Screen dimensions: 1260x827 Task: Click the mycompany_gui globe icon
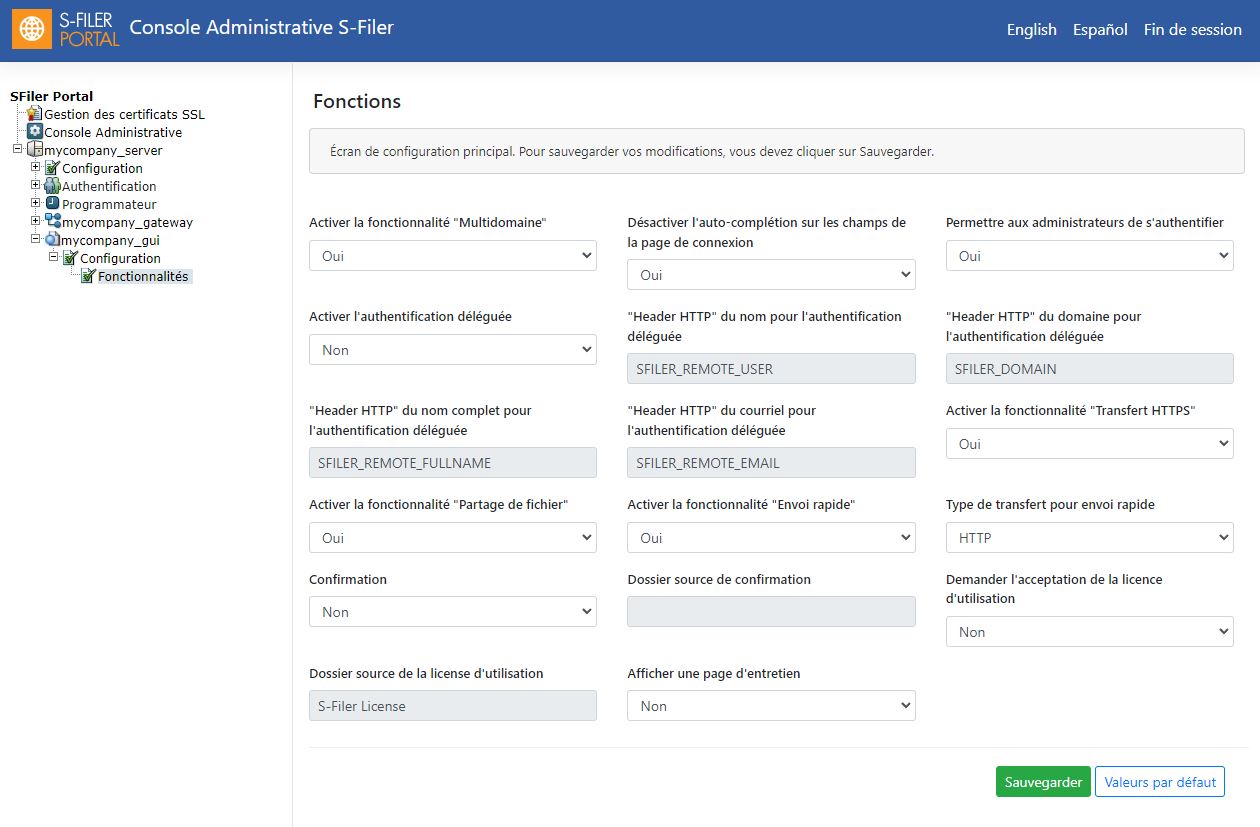(53, 240)
